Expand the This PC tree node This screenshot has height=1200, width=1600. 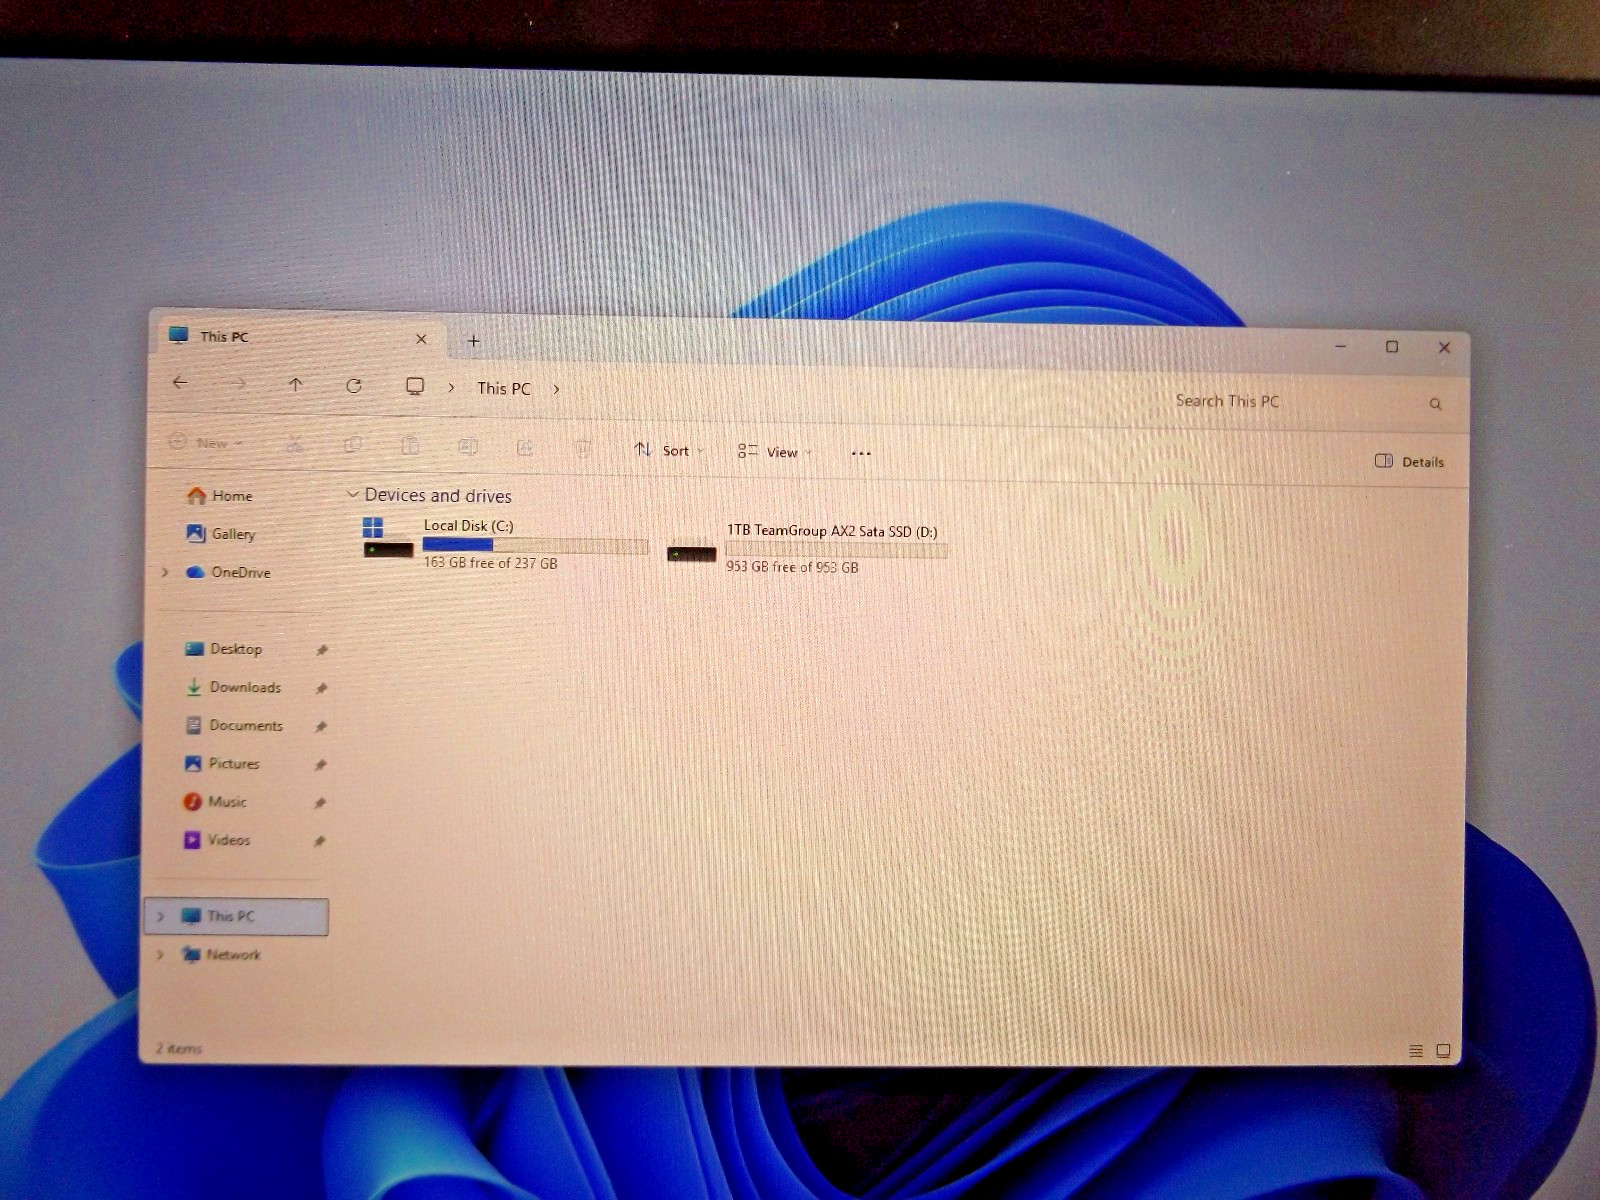click(160, 916)
